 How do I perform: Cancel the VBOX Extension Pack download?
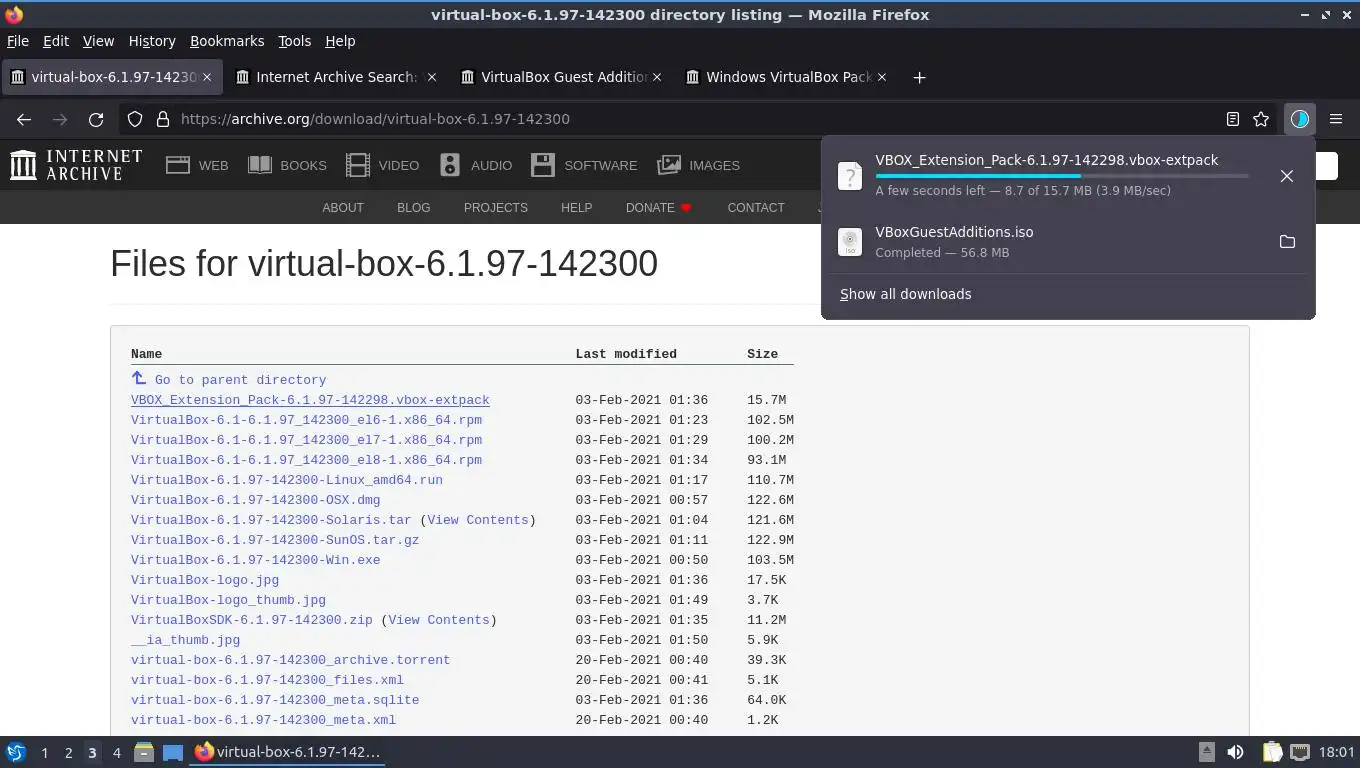pyautogui.click(x=1287, y=176)
